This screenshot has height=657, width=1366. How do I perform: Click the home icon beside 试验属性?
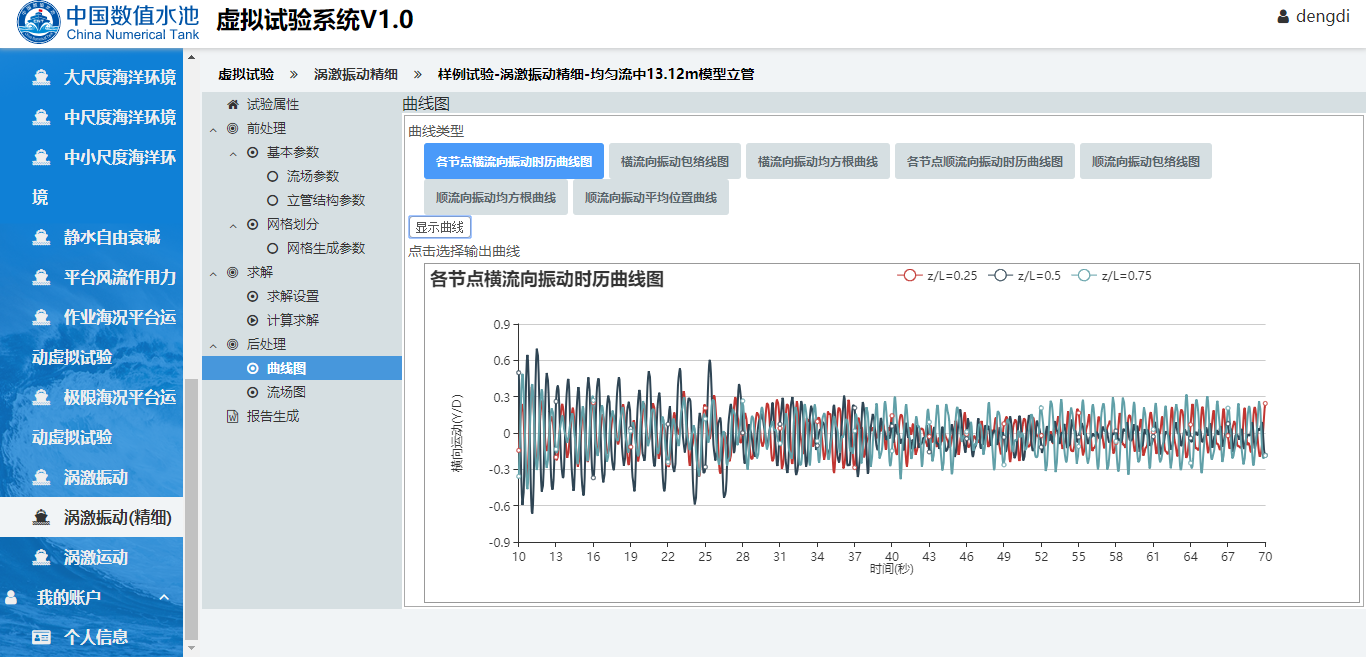tap(233, 104)
